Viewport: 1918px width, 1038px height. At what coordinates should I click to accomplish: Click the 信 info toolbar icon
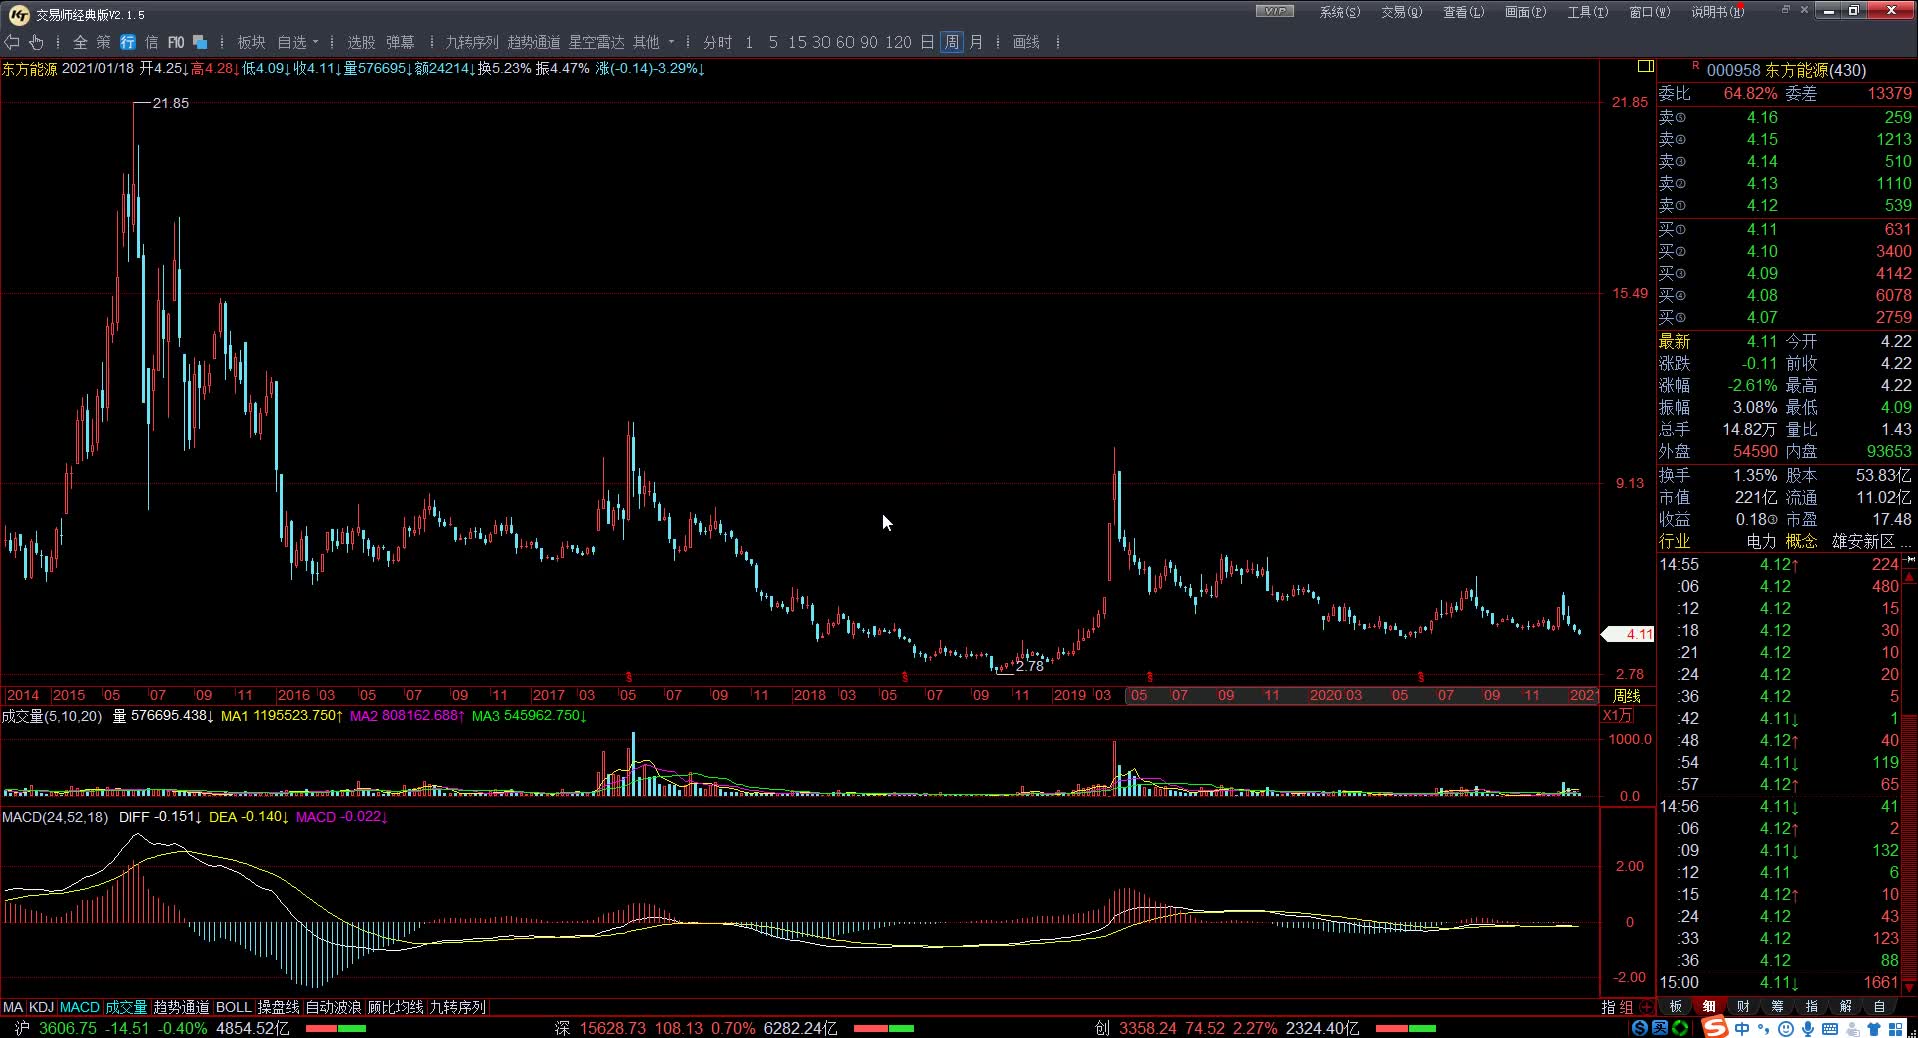(152, 42)
